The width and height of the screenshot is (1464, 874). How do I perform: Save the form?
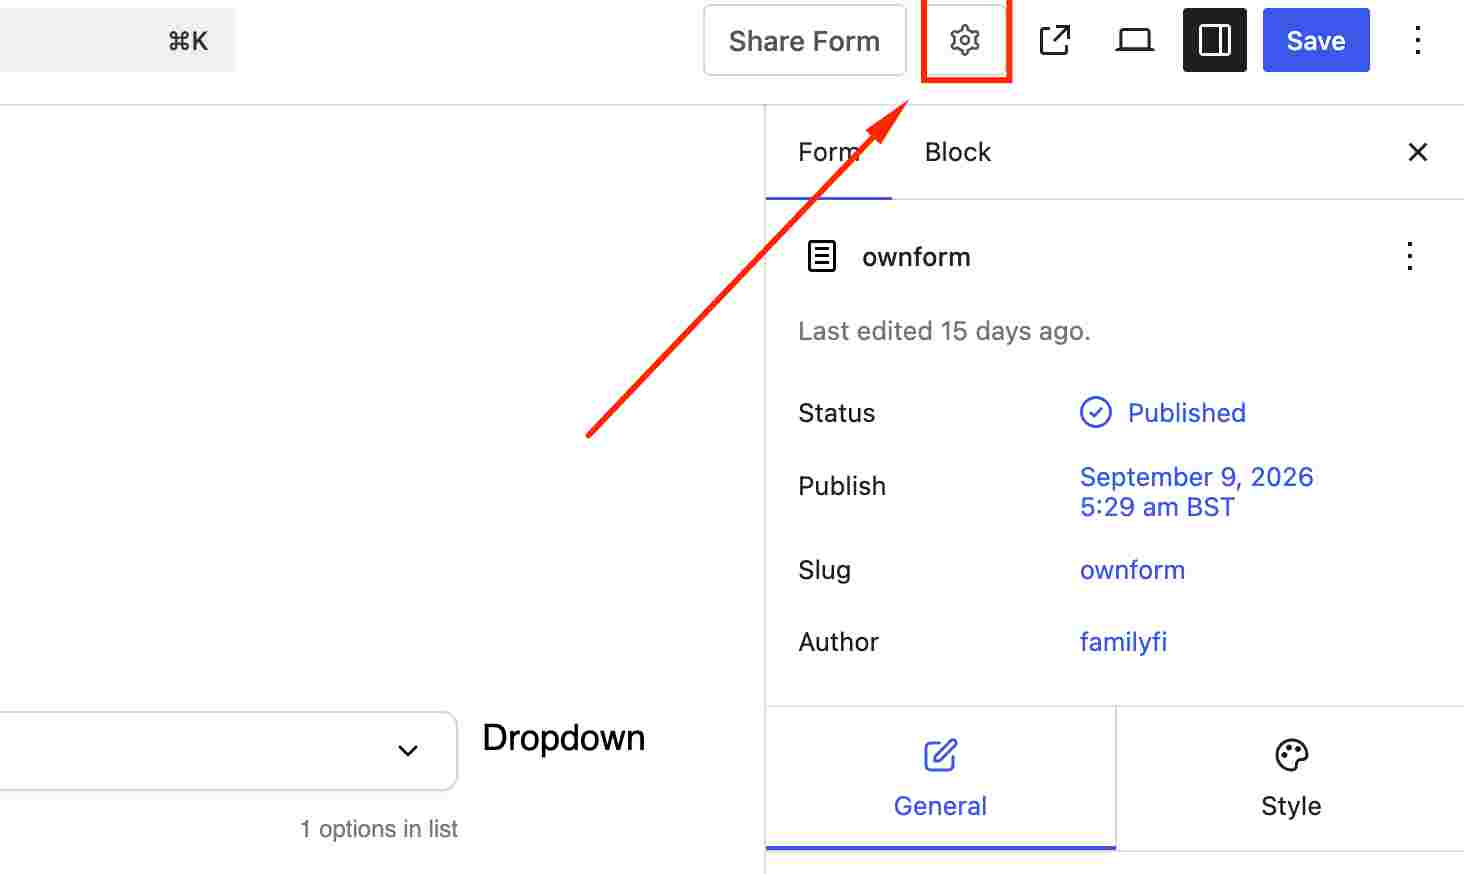coord(1316,40)
